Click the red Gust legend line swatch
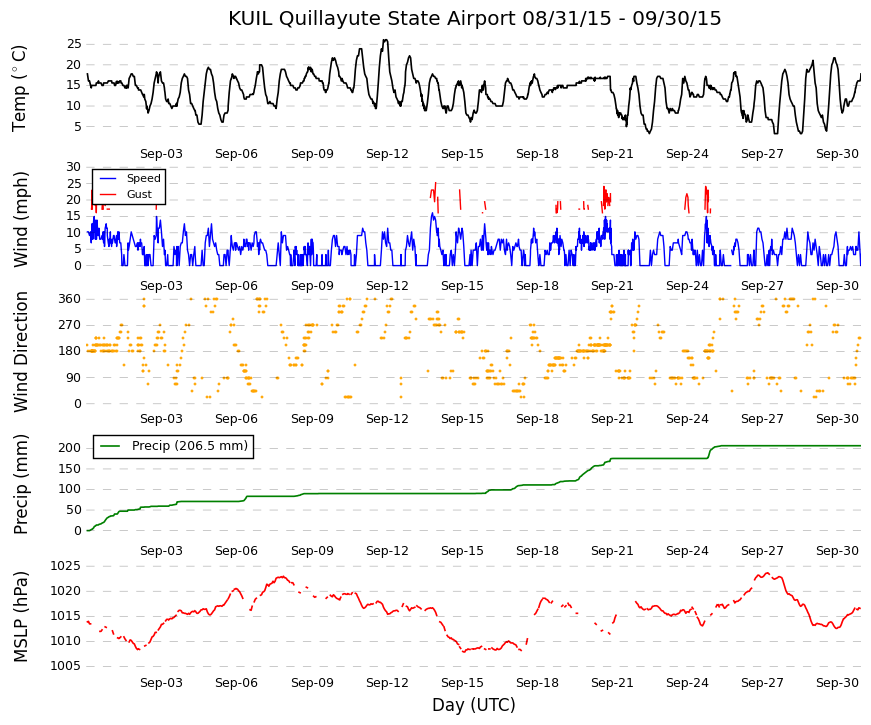 pos(108,194)
